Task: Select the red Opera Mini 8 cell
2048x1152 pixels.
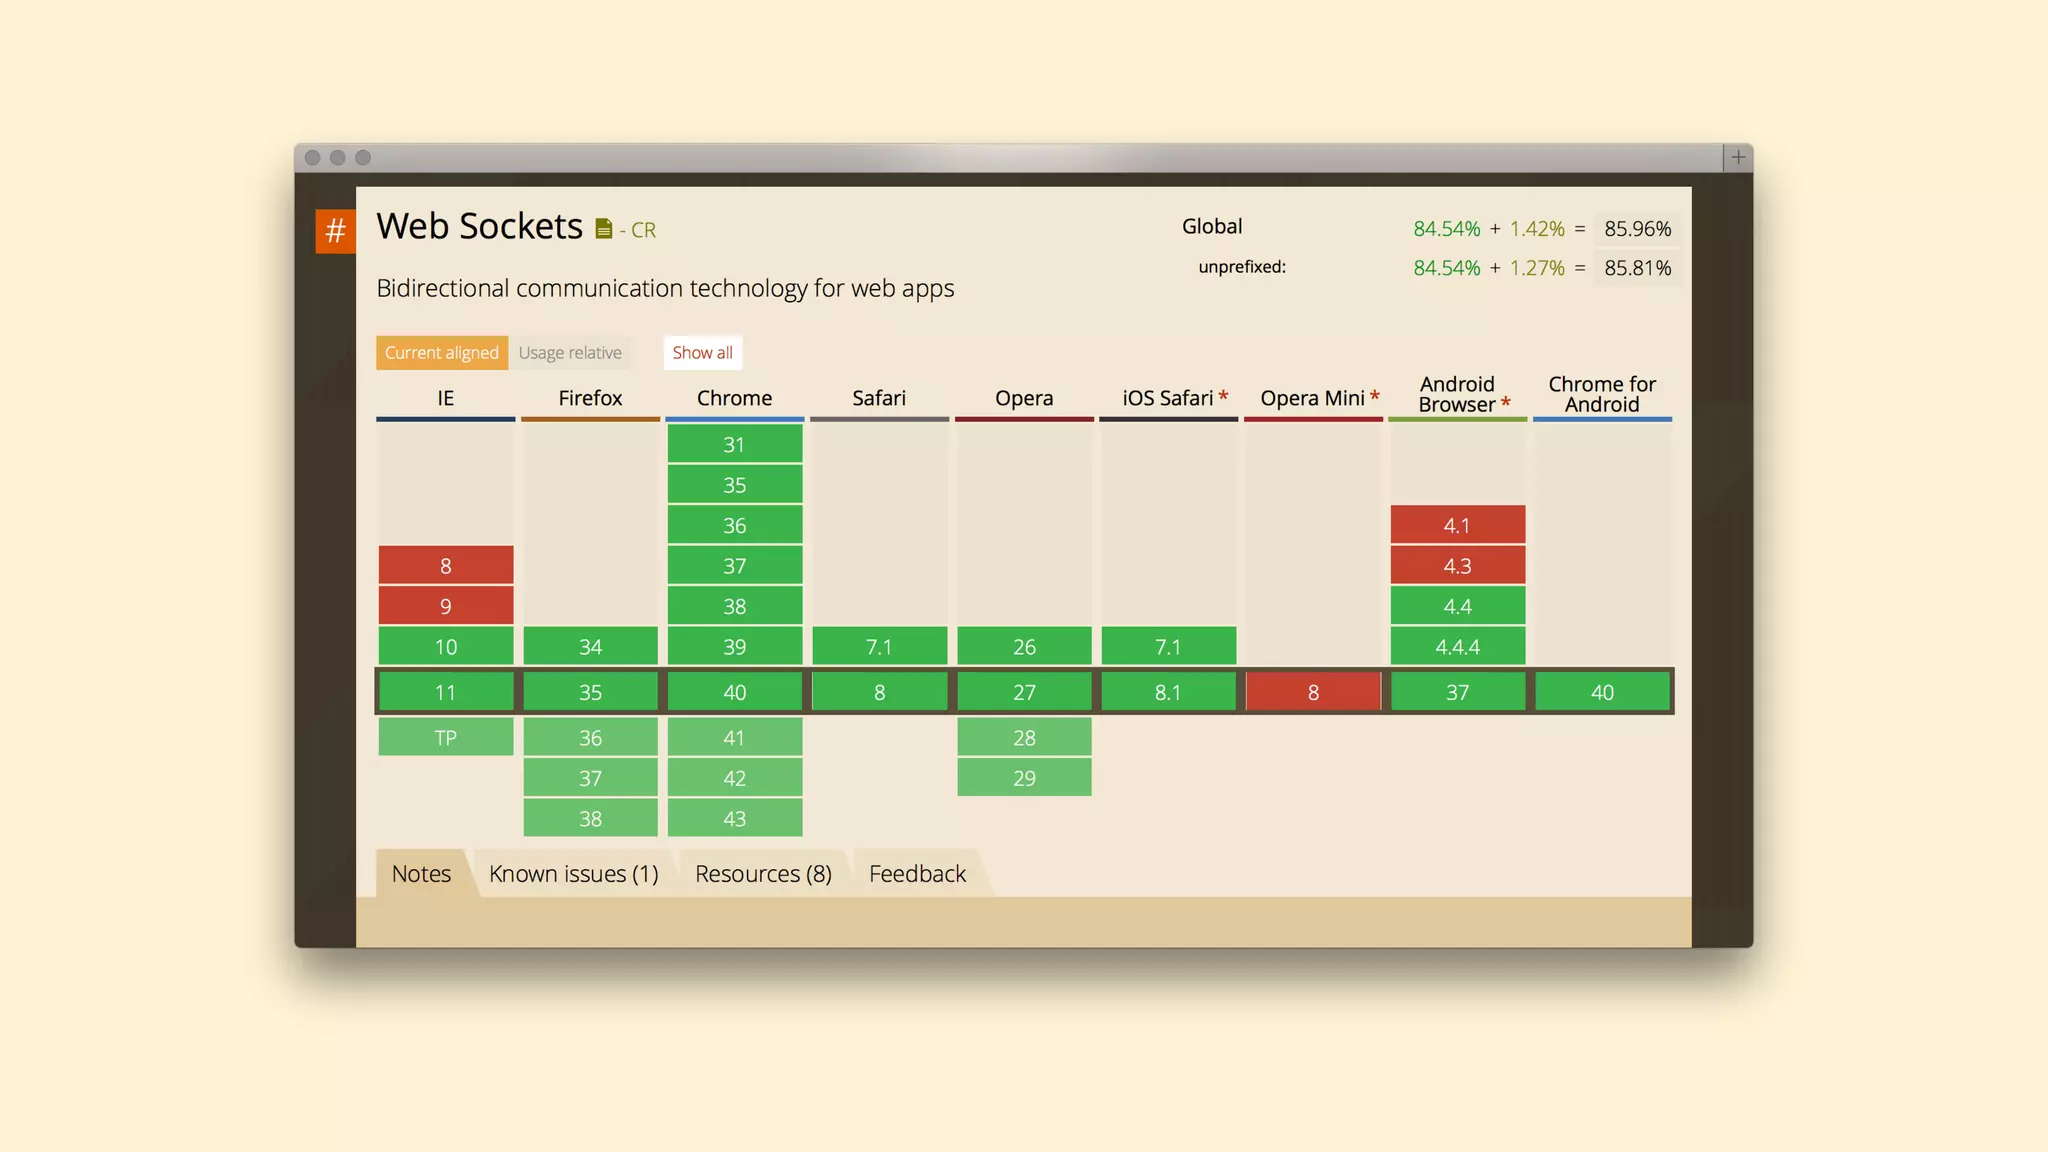Action: tap(1313, 692)
